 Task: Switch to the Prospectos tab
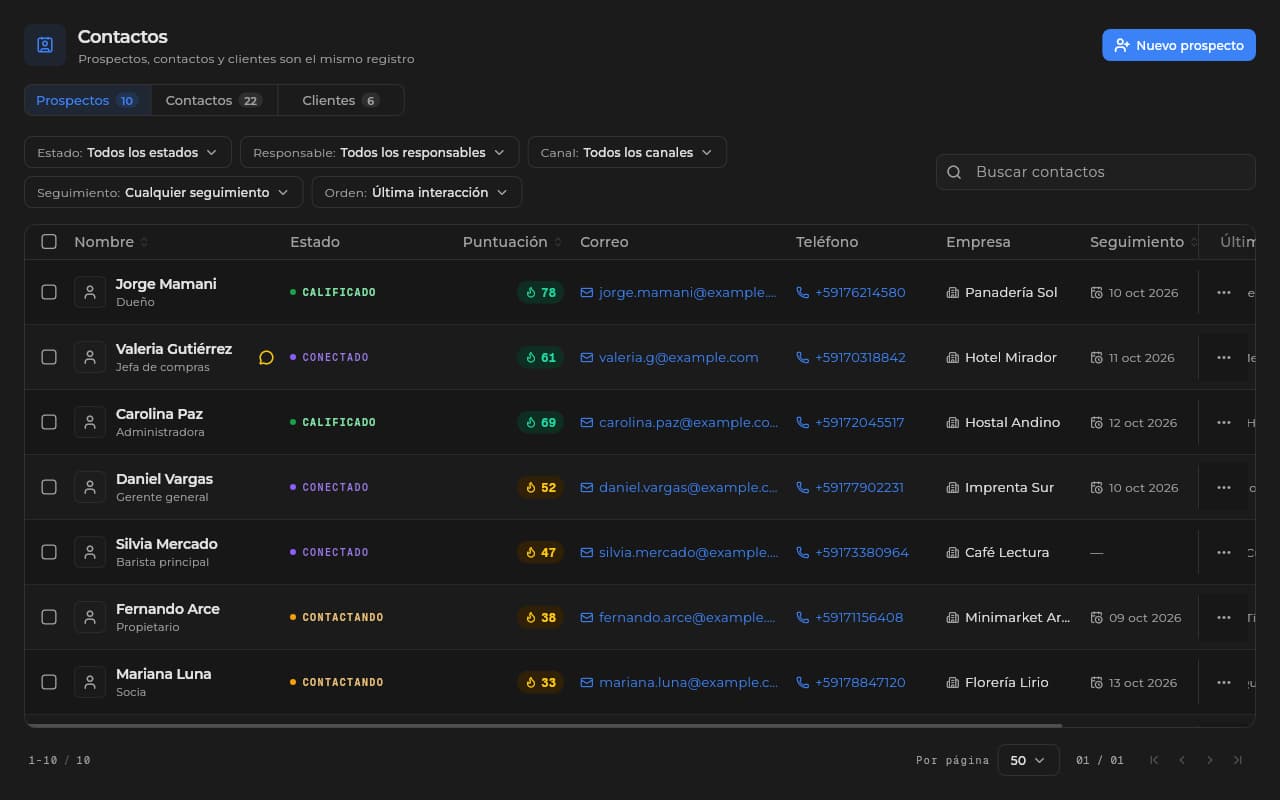(x=87, y=100)
